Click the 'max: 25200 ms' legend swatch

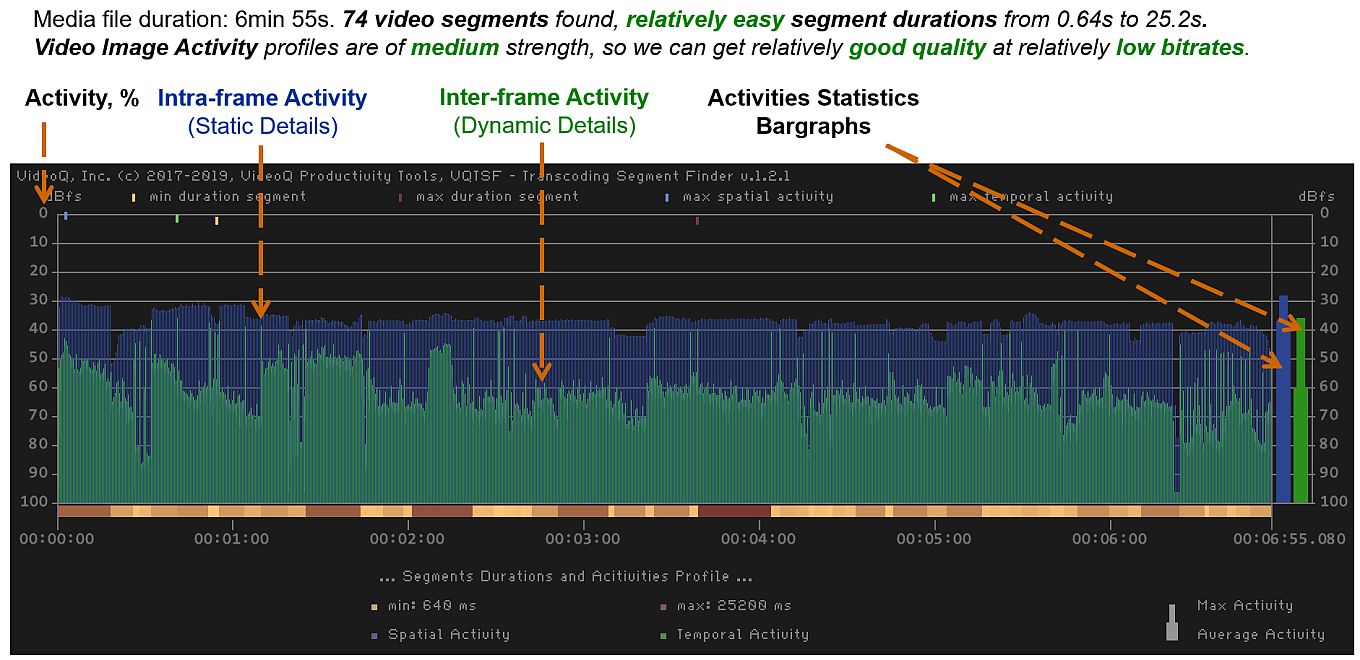663,606
